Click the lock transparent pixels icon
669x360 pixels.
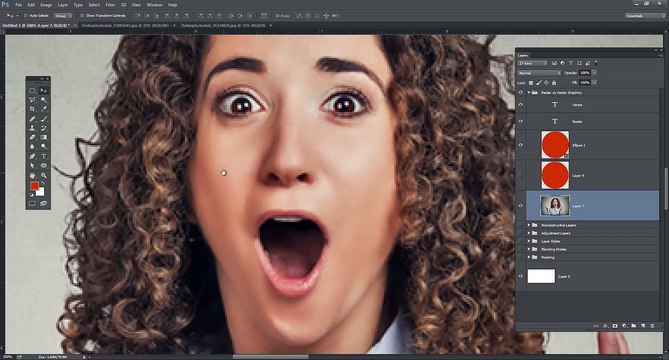click(531, 83)
